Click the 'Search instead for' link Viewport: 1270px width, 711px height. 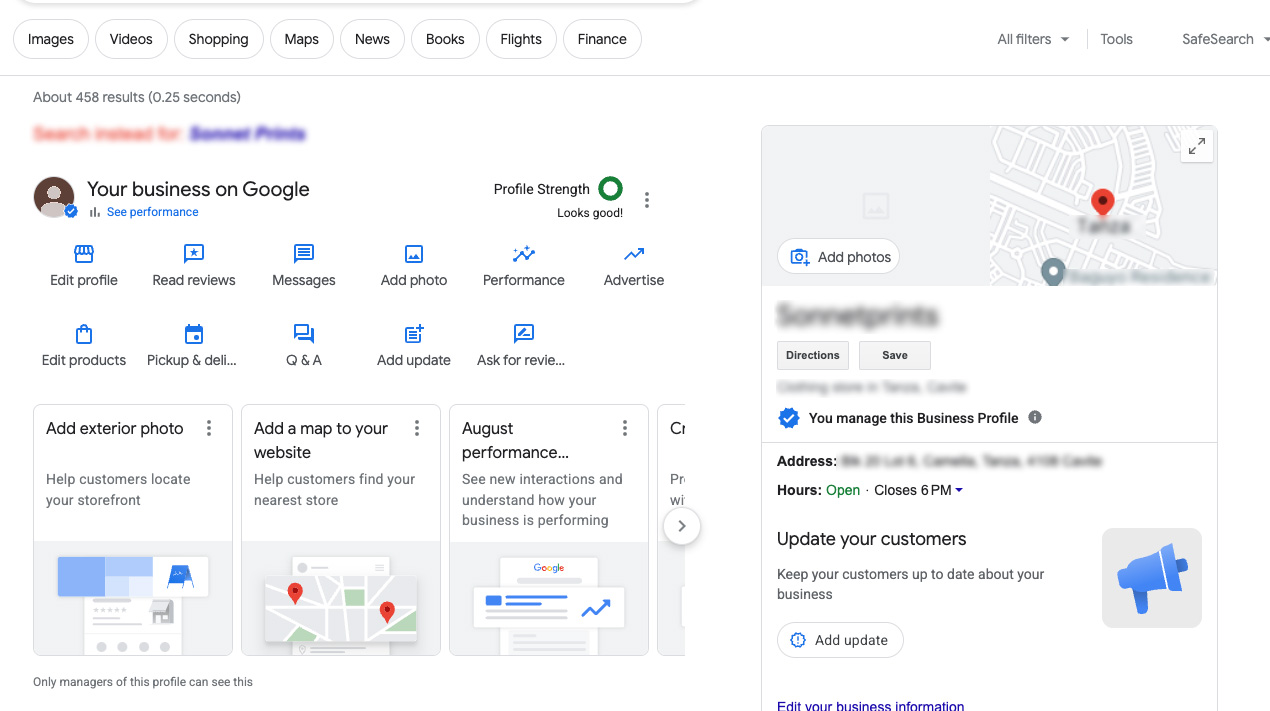(x=247, y=133)
